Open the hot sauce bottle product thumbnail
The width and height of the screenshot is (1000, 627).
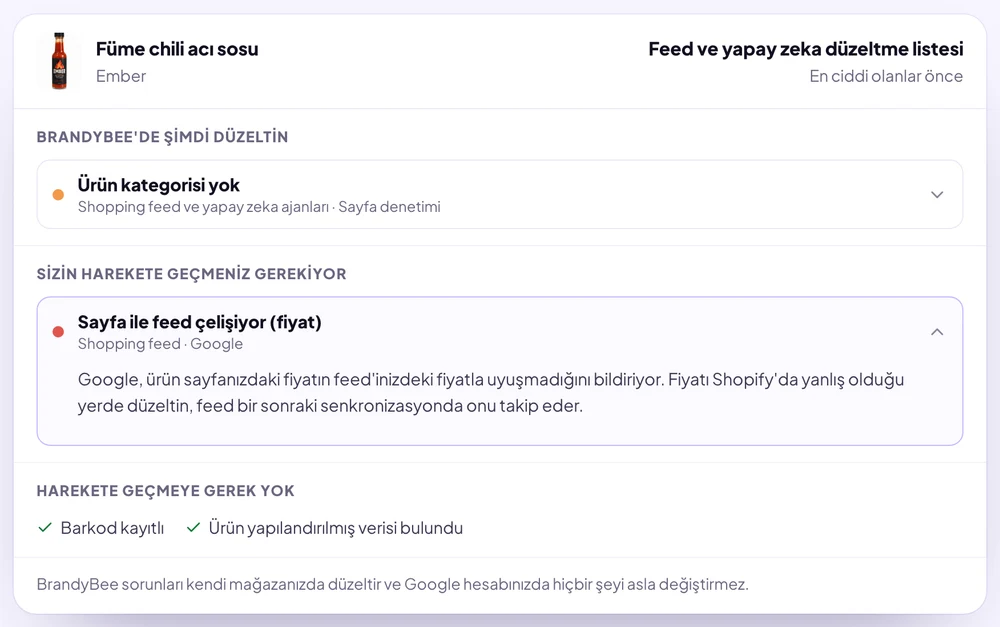59,61
